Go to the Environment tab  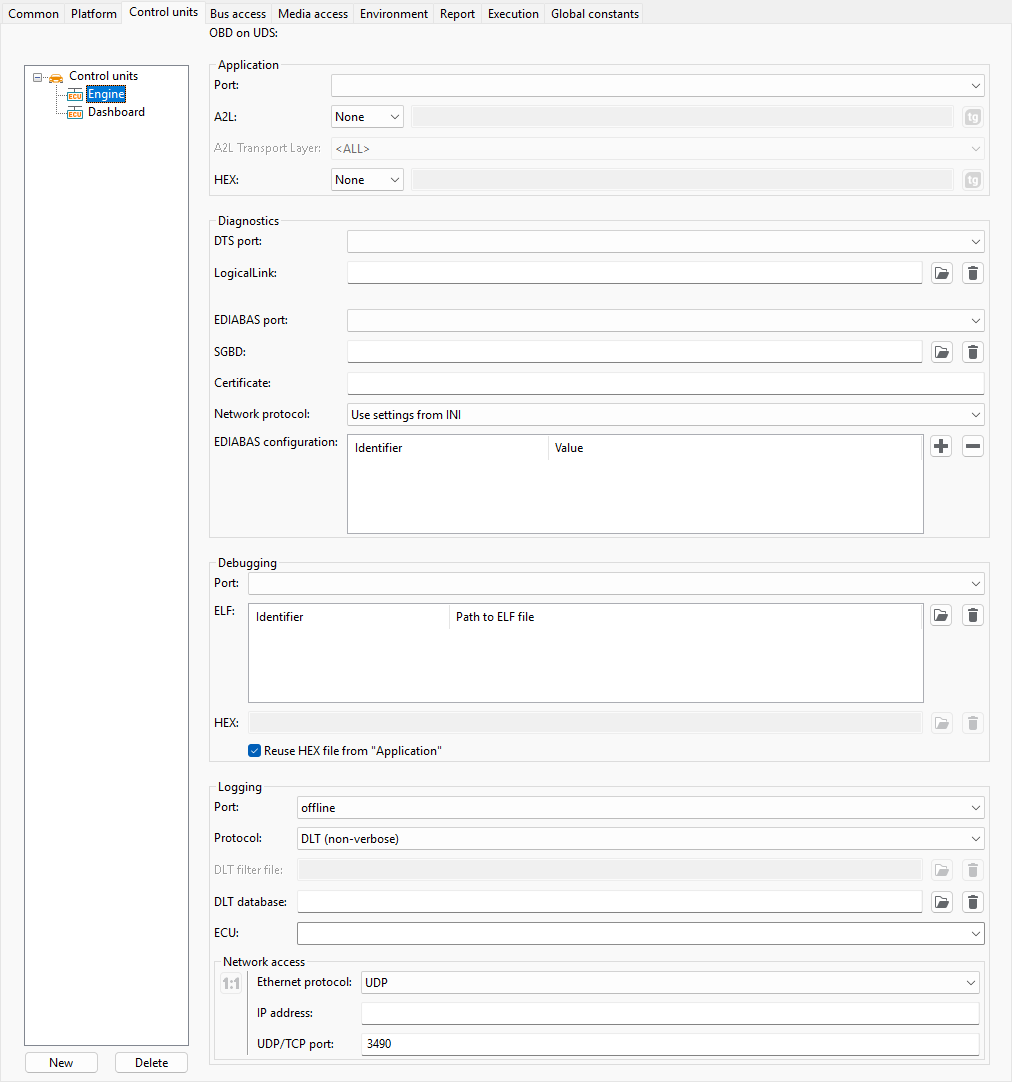pyautogui.click(x=394, y=14)
